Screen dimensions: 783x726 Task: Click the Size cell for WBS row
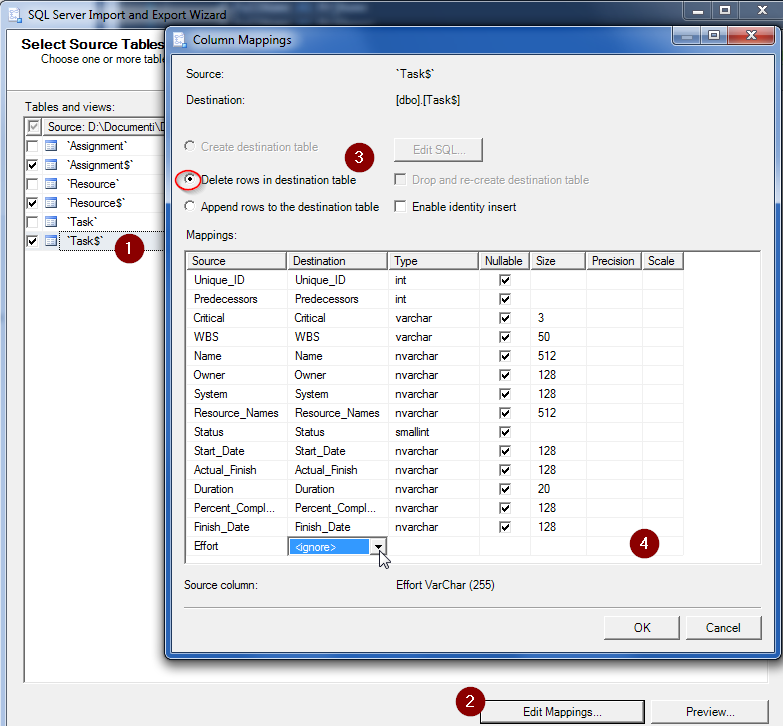[557, 337]
